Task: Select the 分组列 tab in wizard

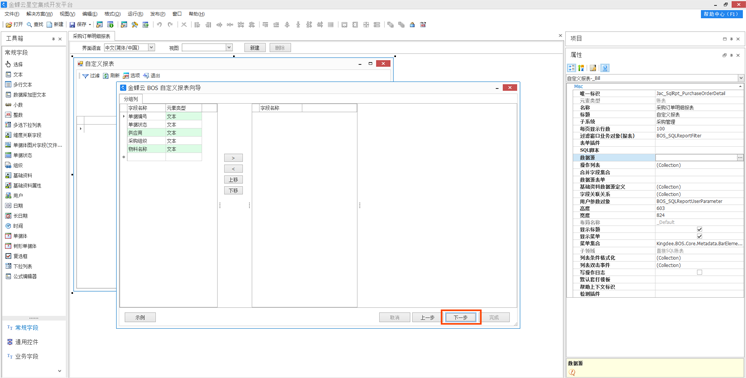Action: click(130, 99)
